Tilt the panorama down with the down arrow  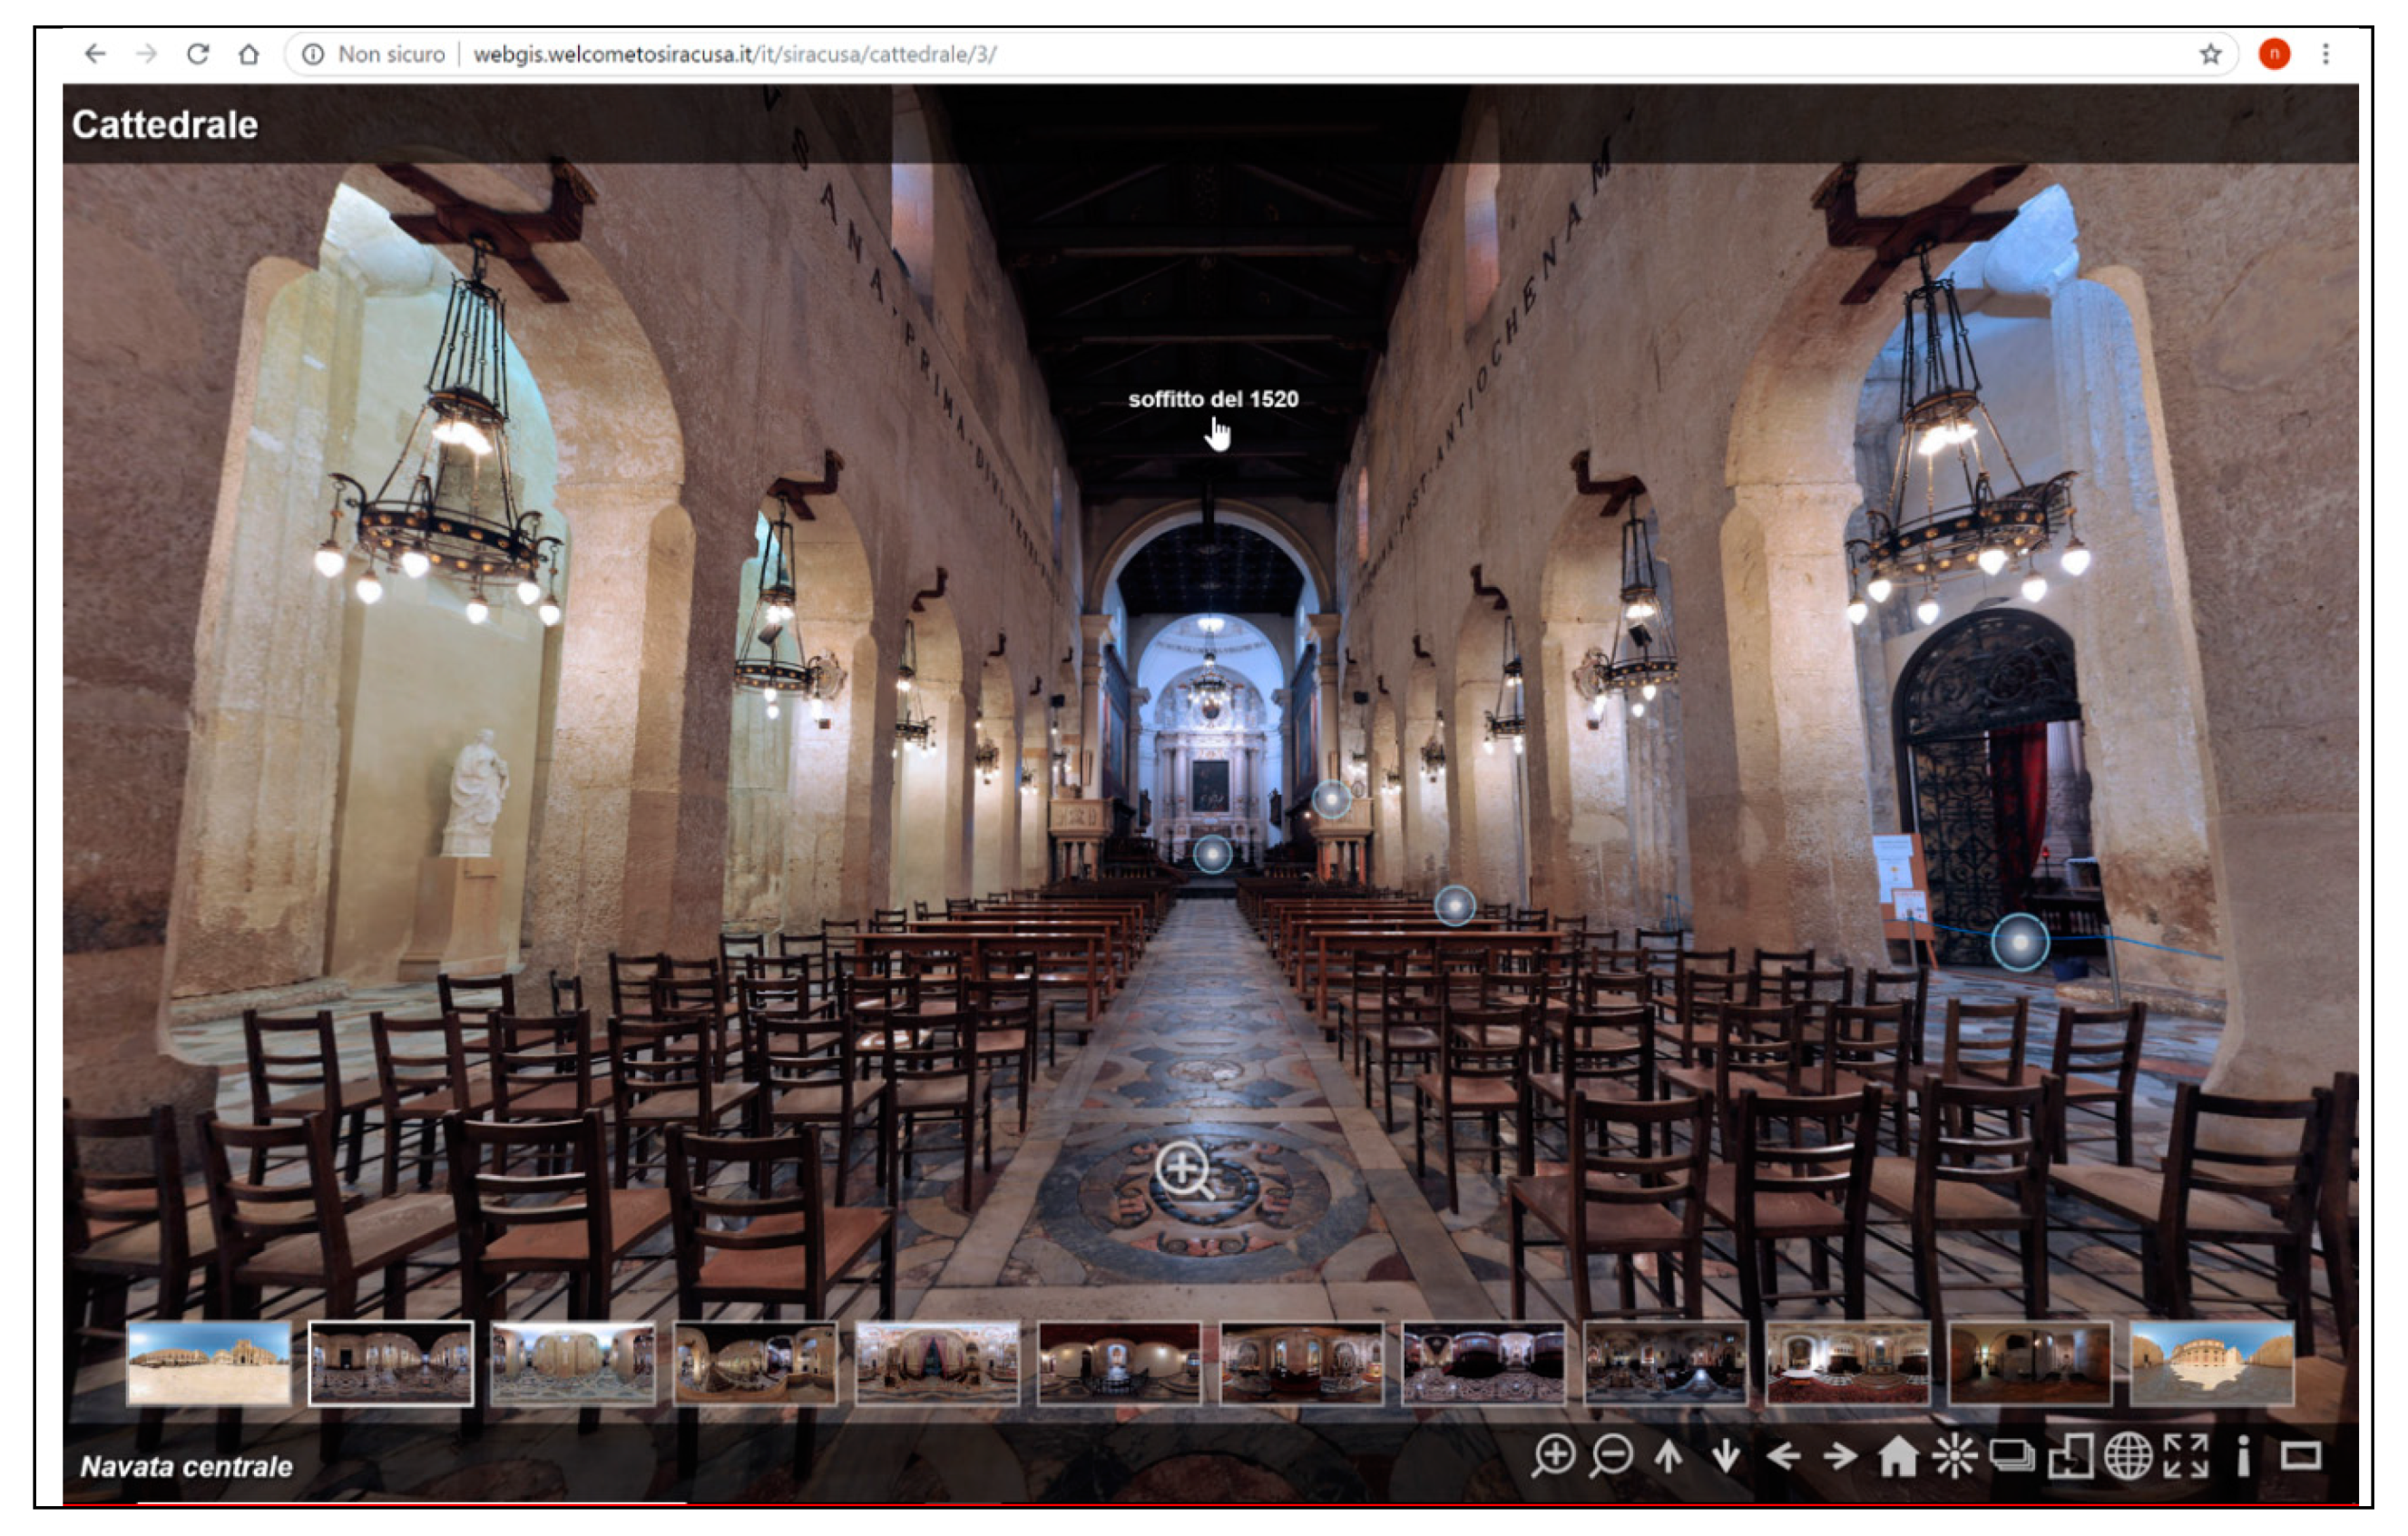tap(1726, 1456)
